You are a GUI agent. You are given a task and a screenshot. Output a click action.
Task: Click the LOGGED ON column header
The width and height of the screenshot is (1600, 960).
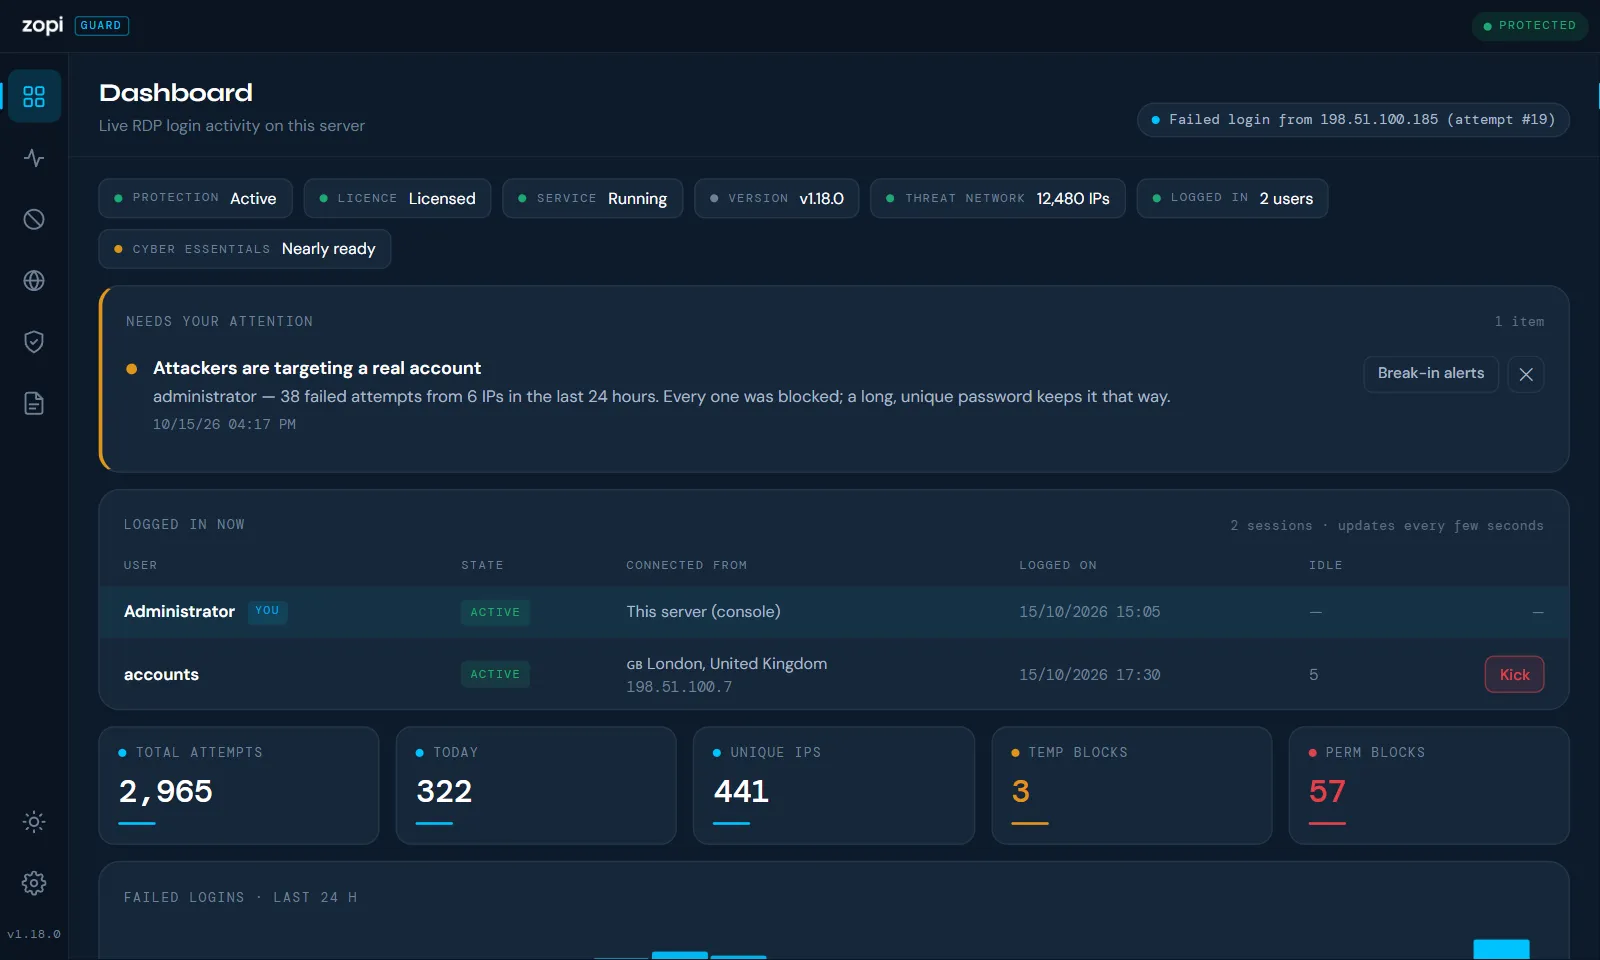[1058, 565]
